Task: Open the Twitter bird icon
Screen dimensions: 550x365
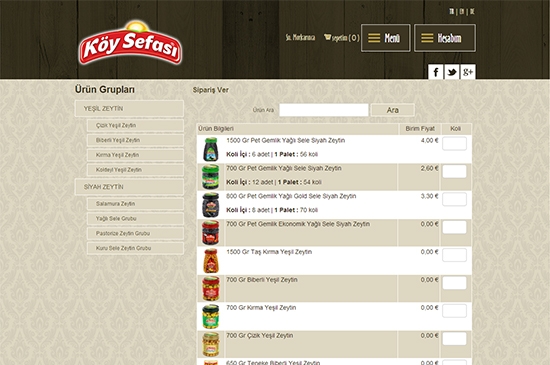Action: pos(452,72)
